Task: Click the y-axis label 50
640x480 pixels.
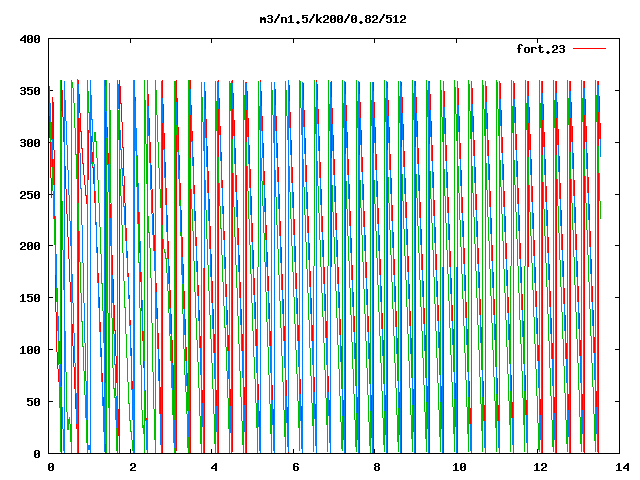Action: click(x=34, y=402)
